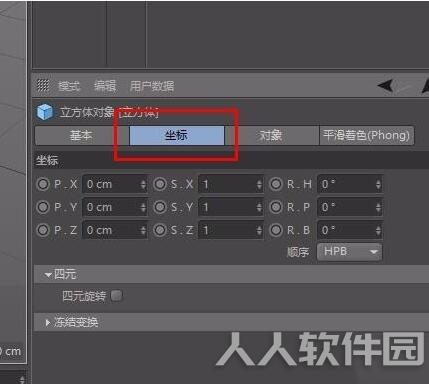
Task: Enable the 四元旋转 checkbox
Action: click(x=117, y=295)
